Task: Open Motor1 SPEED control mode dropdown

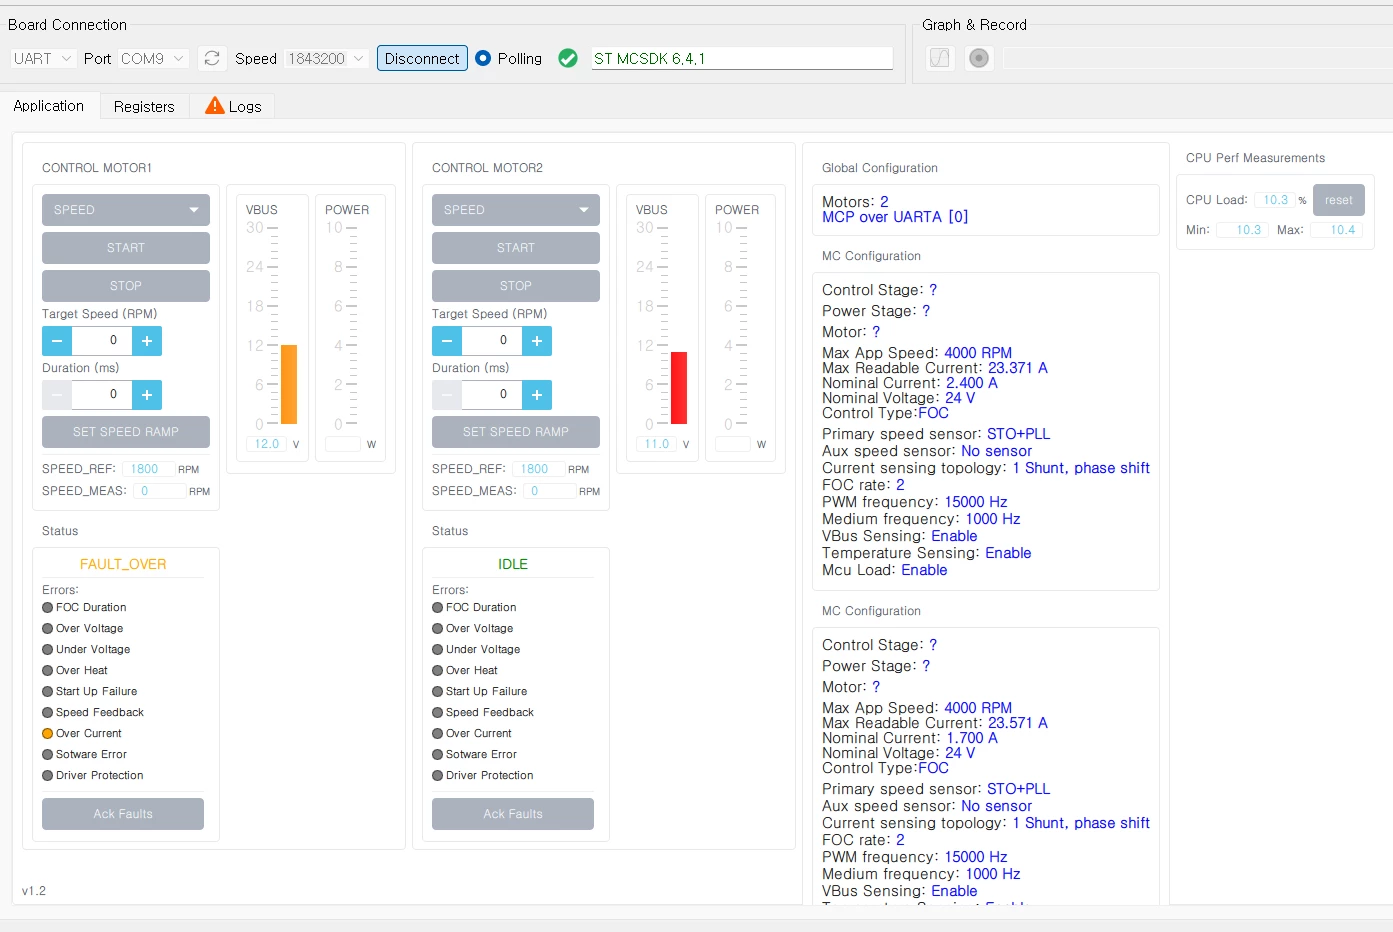Action: [126, 210]
